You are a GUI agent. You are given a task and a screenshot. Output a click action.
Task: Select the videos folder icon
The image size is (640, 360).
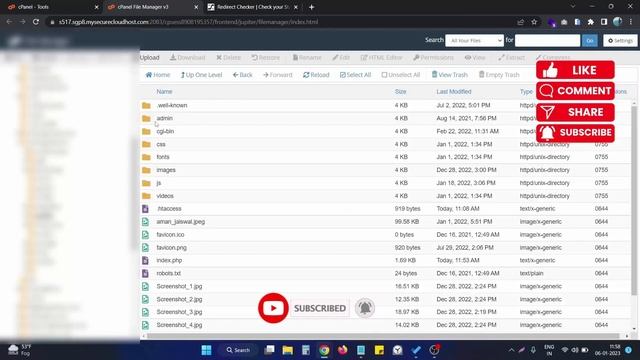(146, 196)
